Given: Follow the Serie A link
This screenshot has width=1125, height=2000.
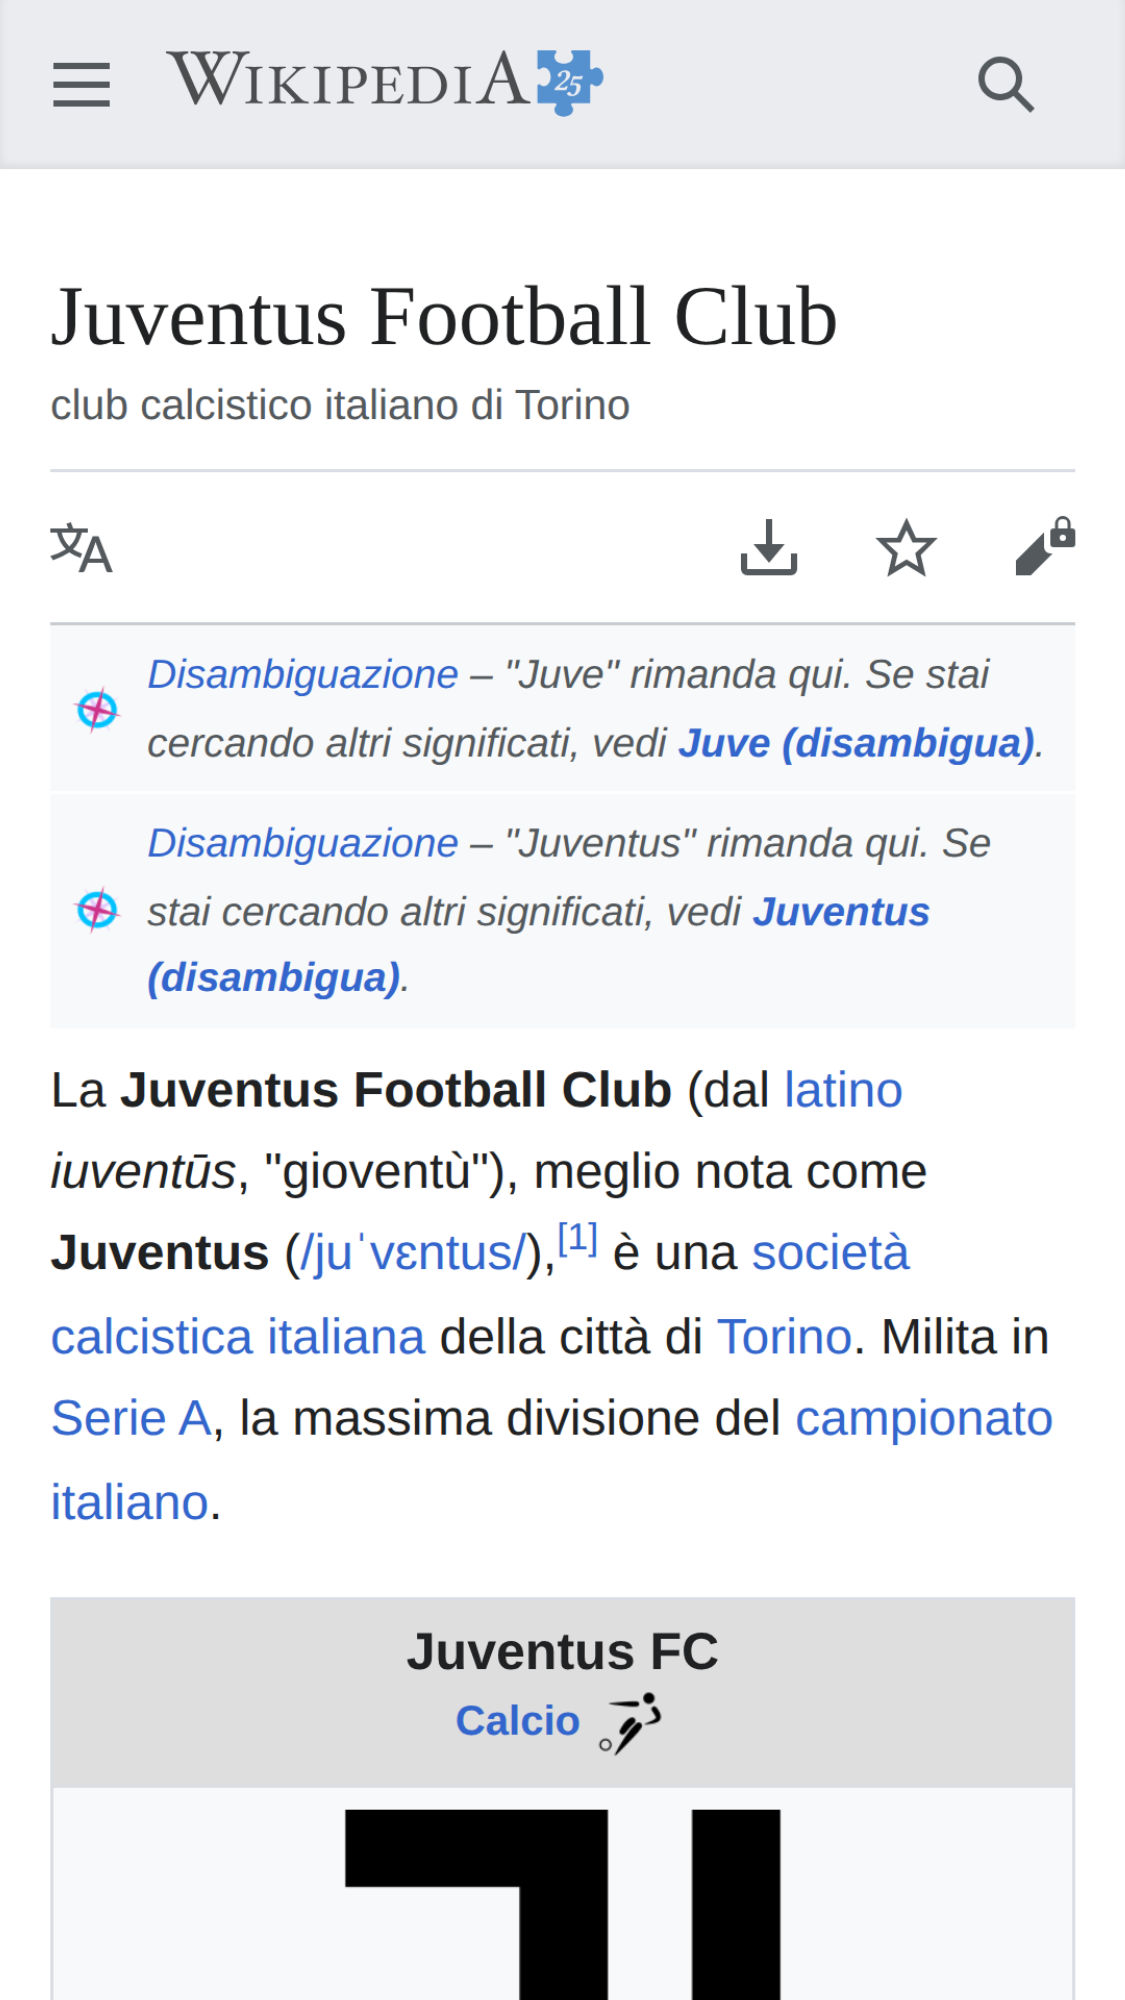Looking at the screenshot, I should (x=131, y=1417).
